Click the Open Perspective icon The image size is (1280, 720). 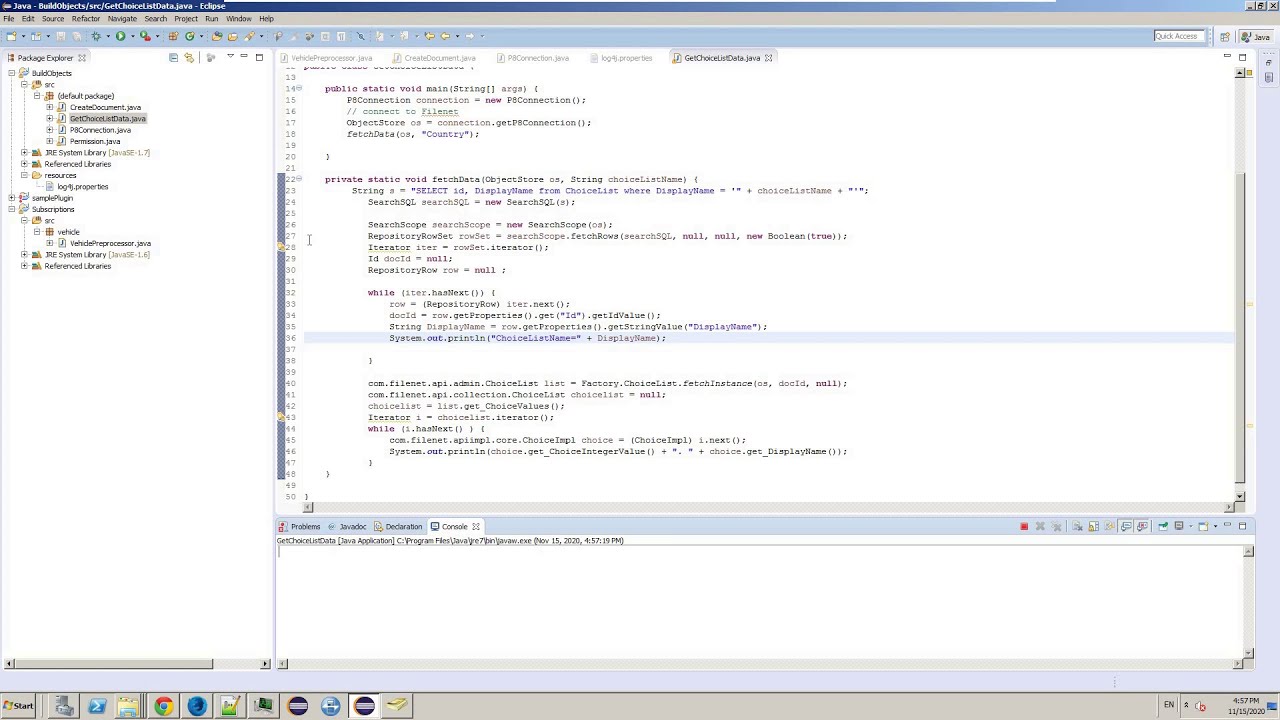pyautogui.click(x=1224, y=37)
